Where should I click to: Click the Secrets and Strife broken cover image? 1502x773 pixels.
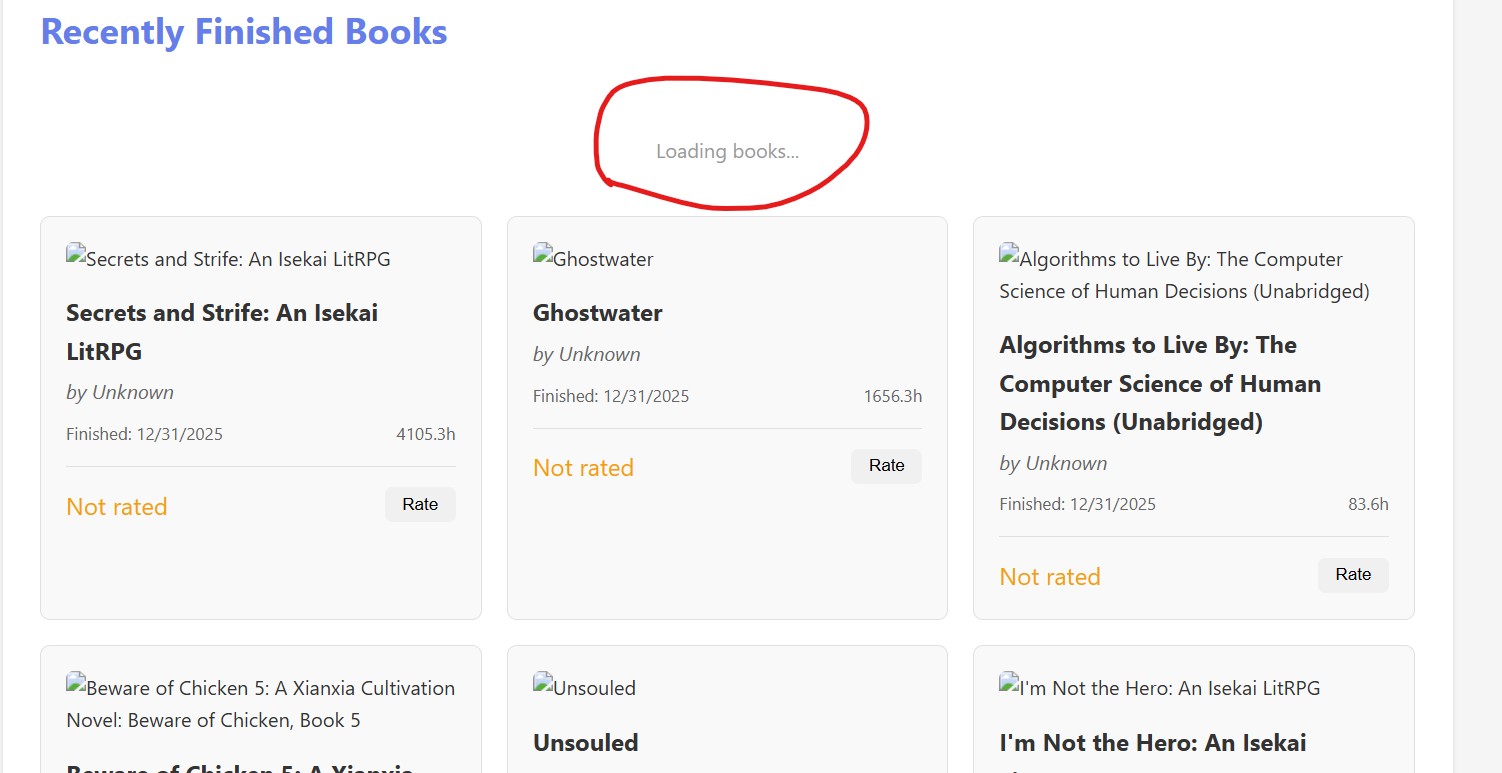click(x=228, y=259)
